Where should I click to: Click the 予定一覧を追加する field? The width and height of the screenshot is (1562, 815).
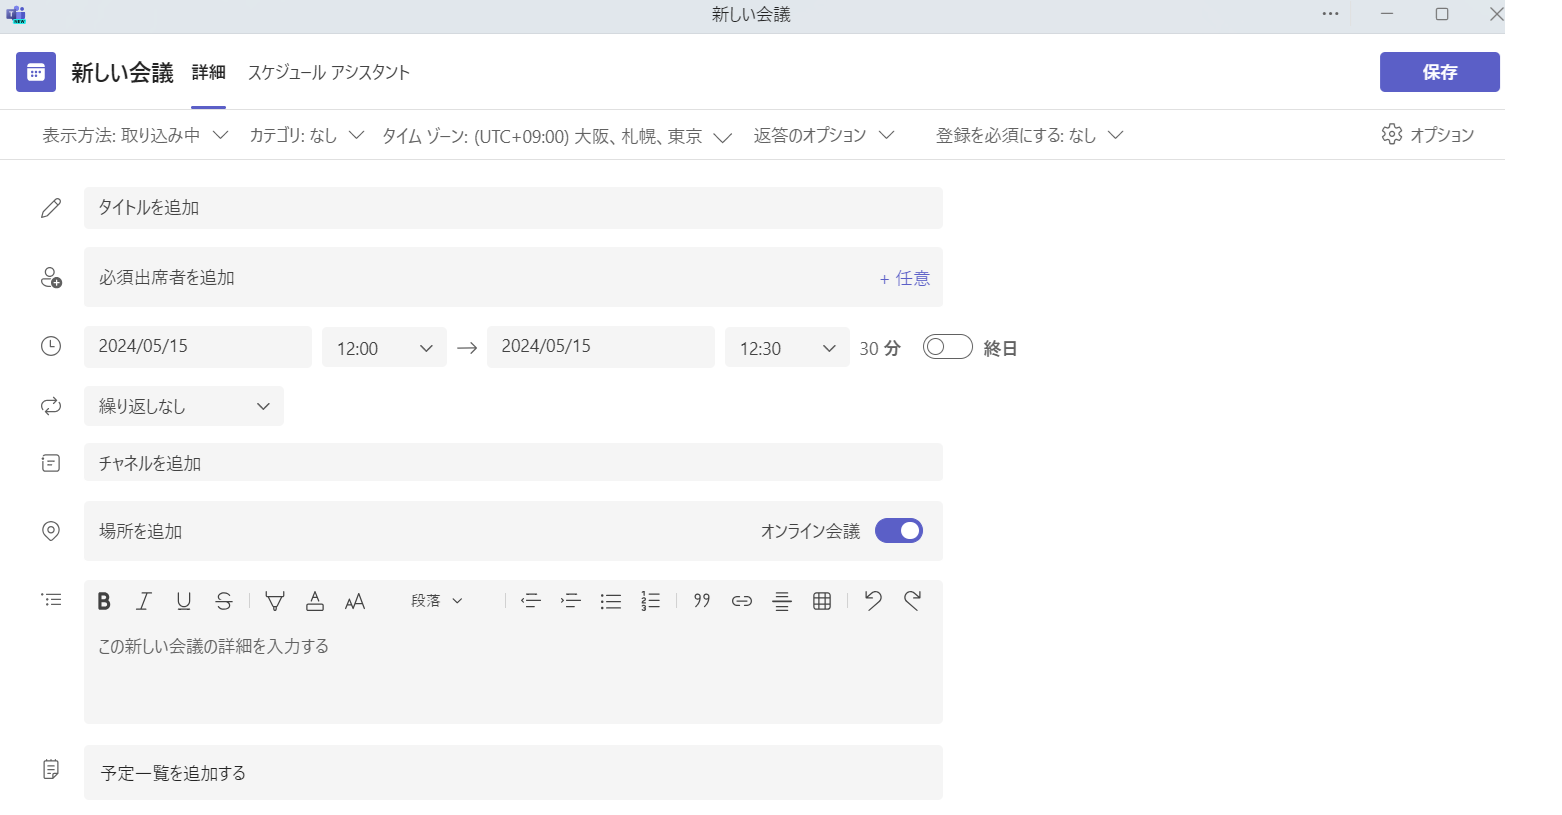point(513,772)
